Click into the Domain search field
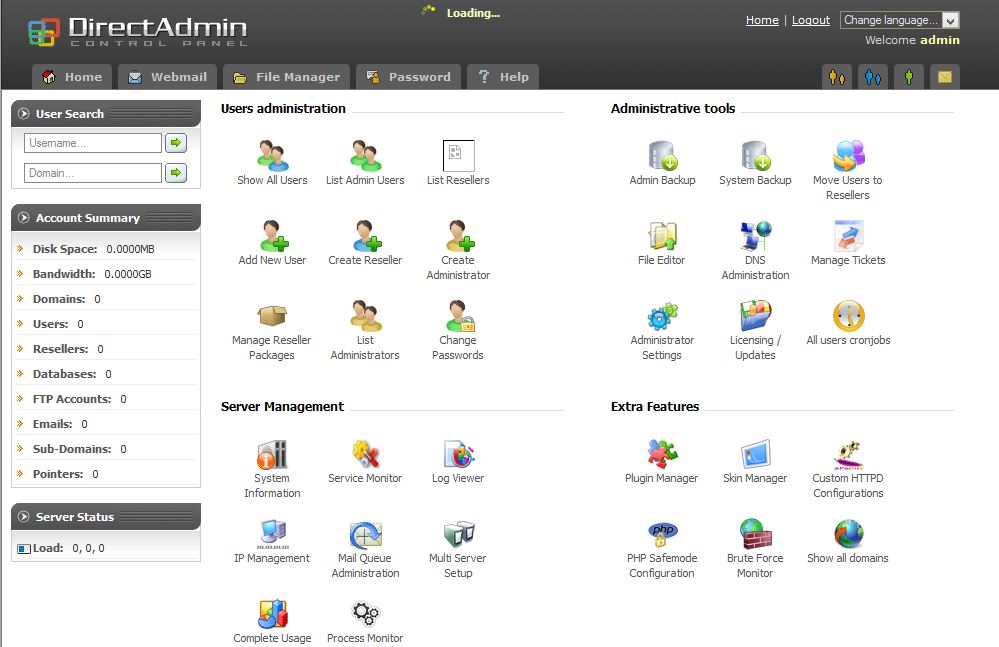 (92, 173)
